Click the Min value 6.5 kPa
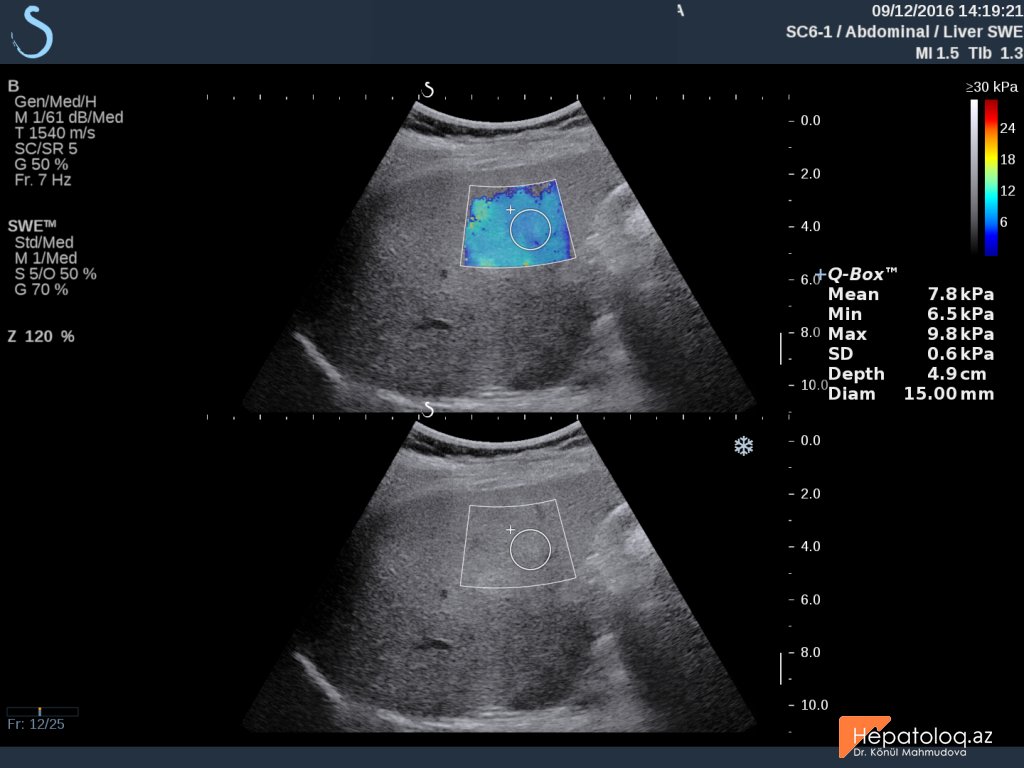 [x=961, y=314]
